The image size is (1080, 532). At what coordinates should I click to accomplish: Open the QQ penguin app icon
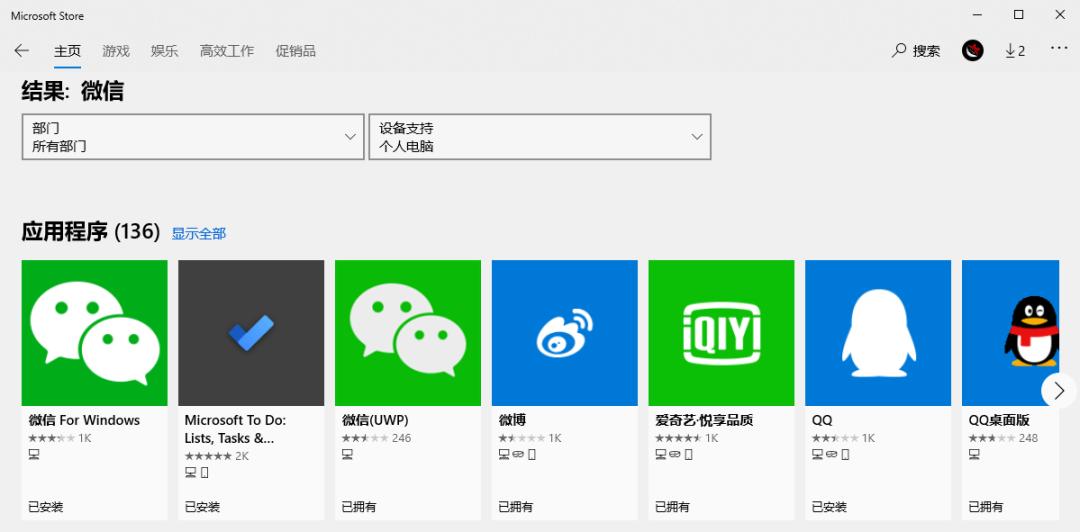878,333
